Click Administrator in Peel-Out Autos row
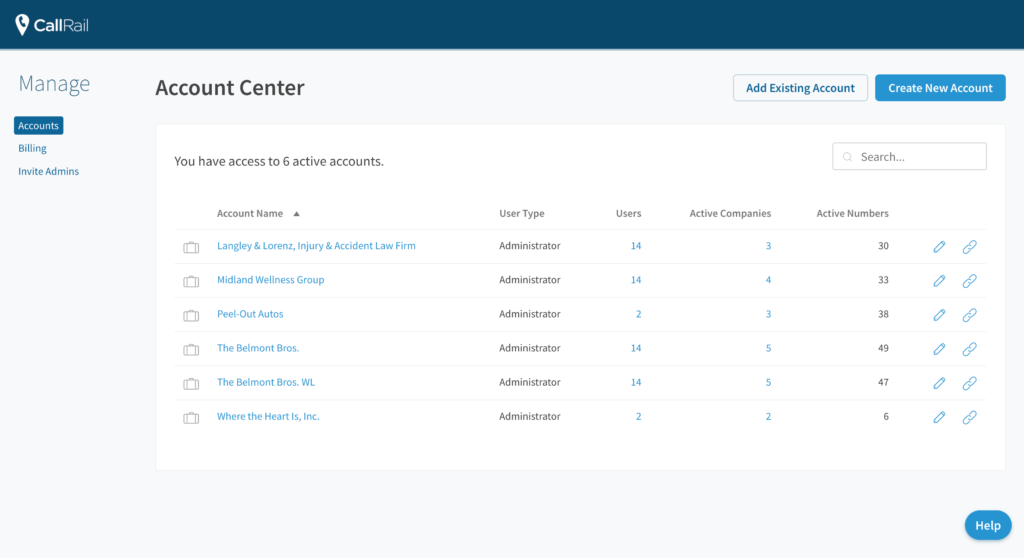1024x558 pixels. coord(530,314)
